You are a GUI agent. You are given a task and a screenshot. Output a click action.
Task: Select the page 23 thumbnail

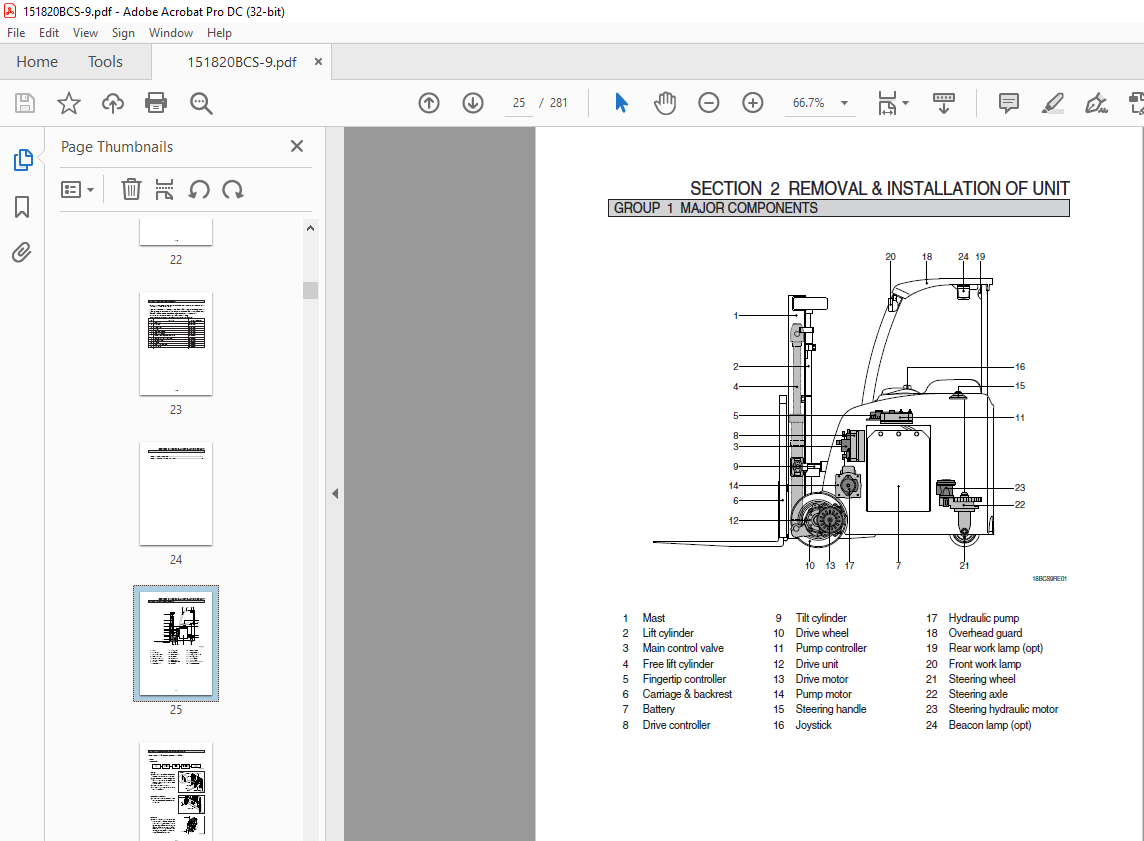coord(176,345)
